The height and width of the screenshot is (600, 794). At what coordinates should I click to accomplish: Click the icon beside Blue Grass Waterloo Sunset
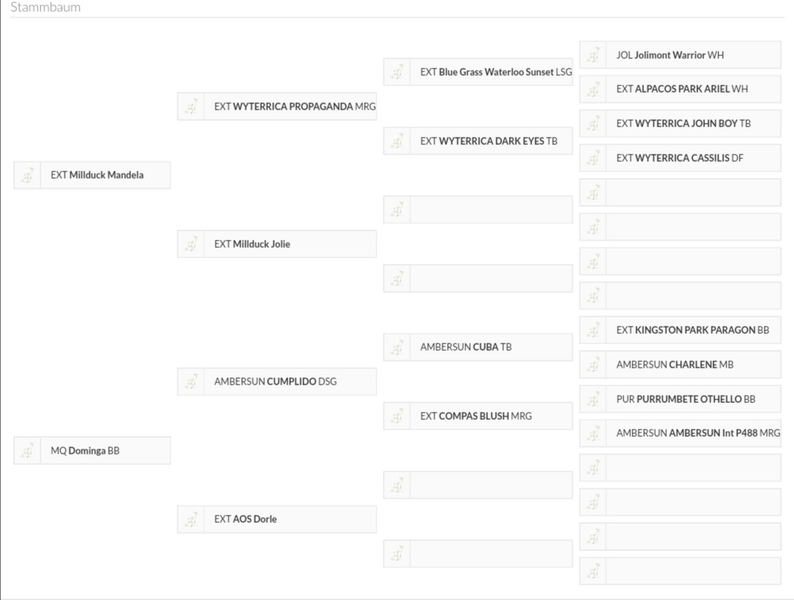point(397,72)
